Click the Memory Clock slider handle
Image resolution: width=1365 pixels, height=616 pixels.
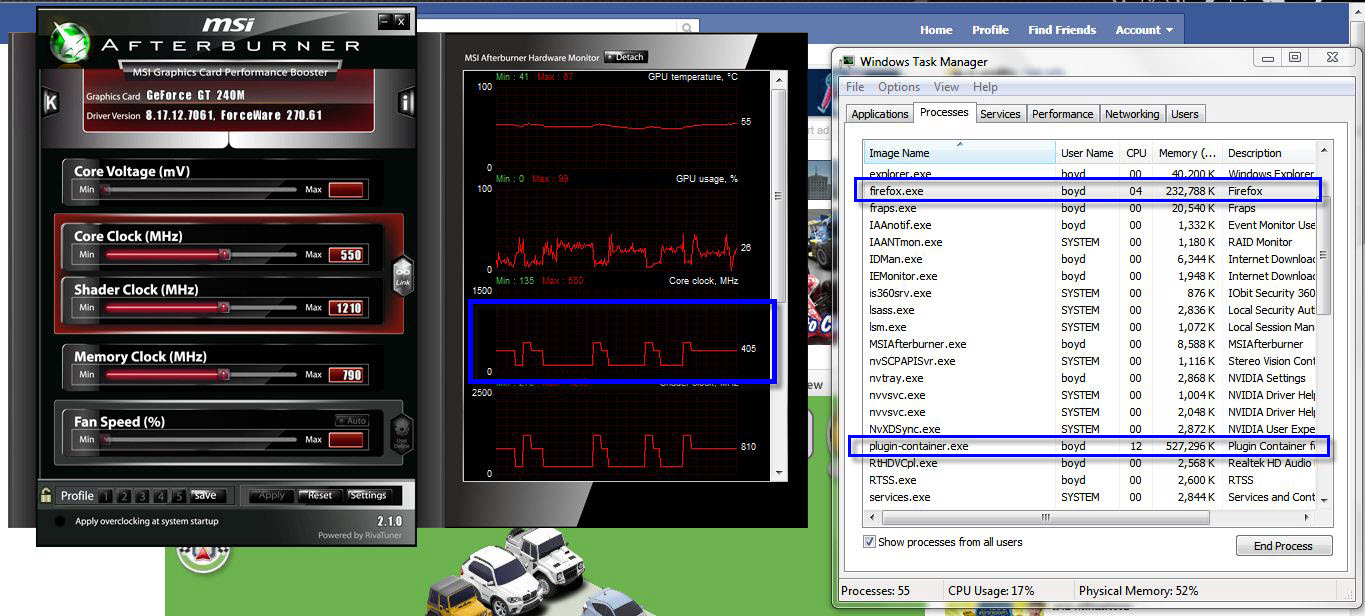[224, 375]
